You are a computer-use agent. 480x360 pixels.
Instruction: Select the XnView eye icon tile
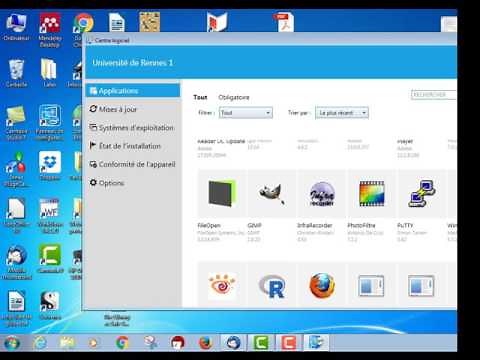coord(222,285)
